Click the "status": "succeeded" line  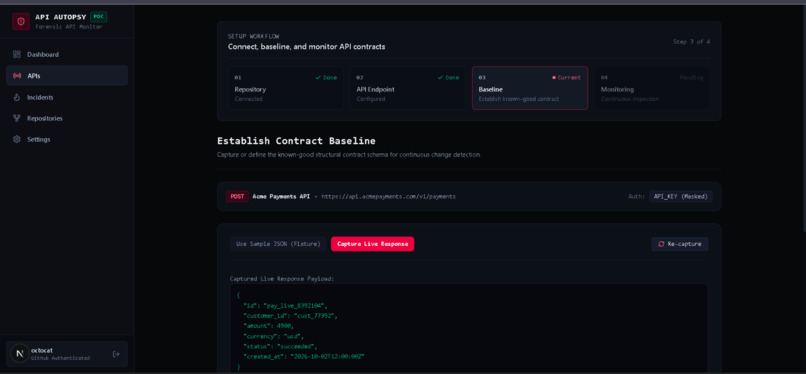(x=280, y=347)
